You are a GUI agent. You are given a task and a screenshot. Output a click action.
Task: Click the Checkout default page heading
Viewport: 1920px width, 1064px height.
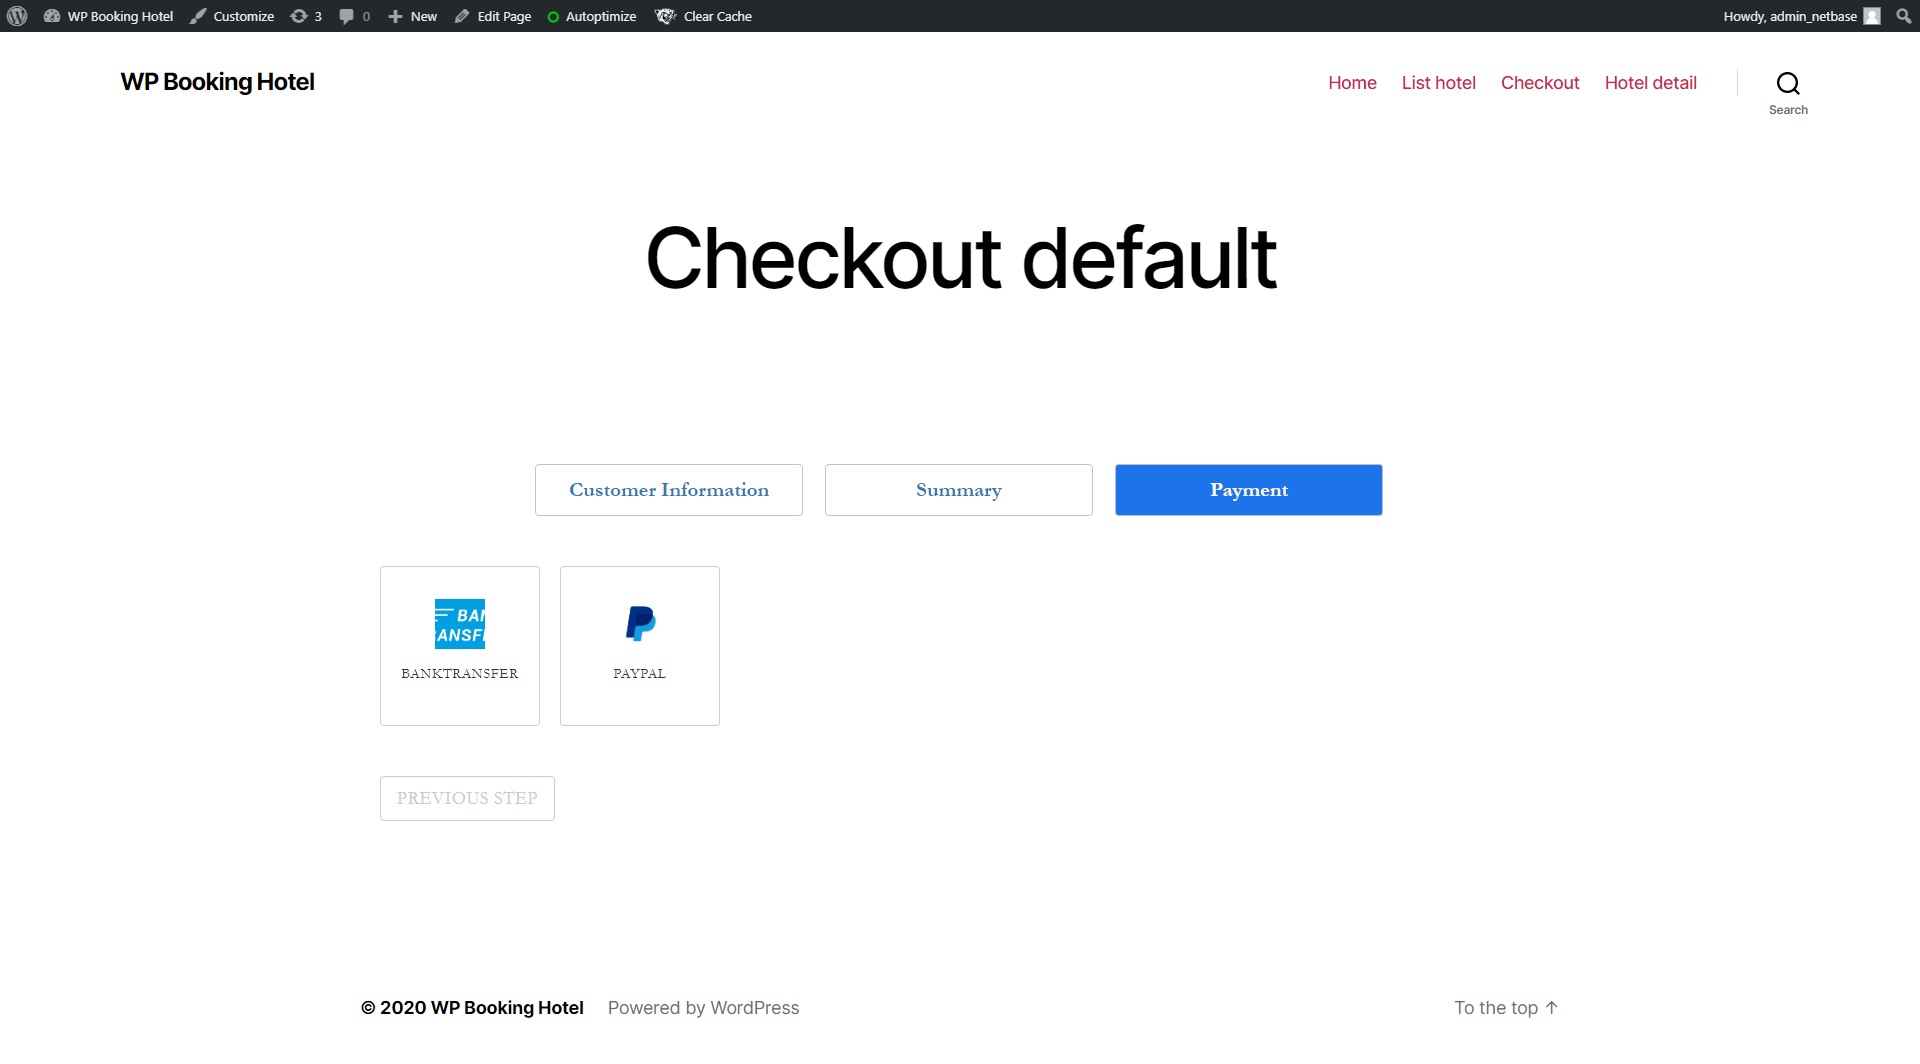(x=961, y=258)
